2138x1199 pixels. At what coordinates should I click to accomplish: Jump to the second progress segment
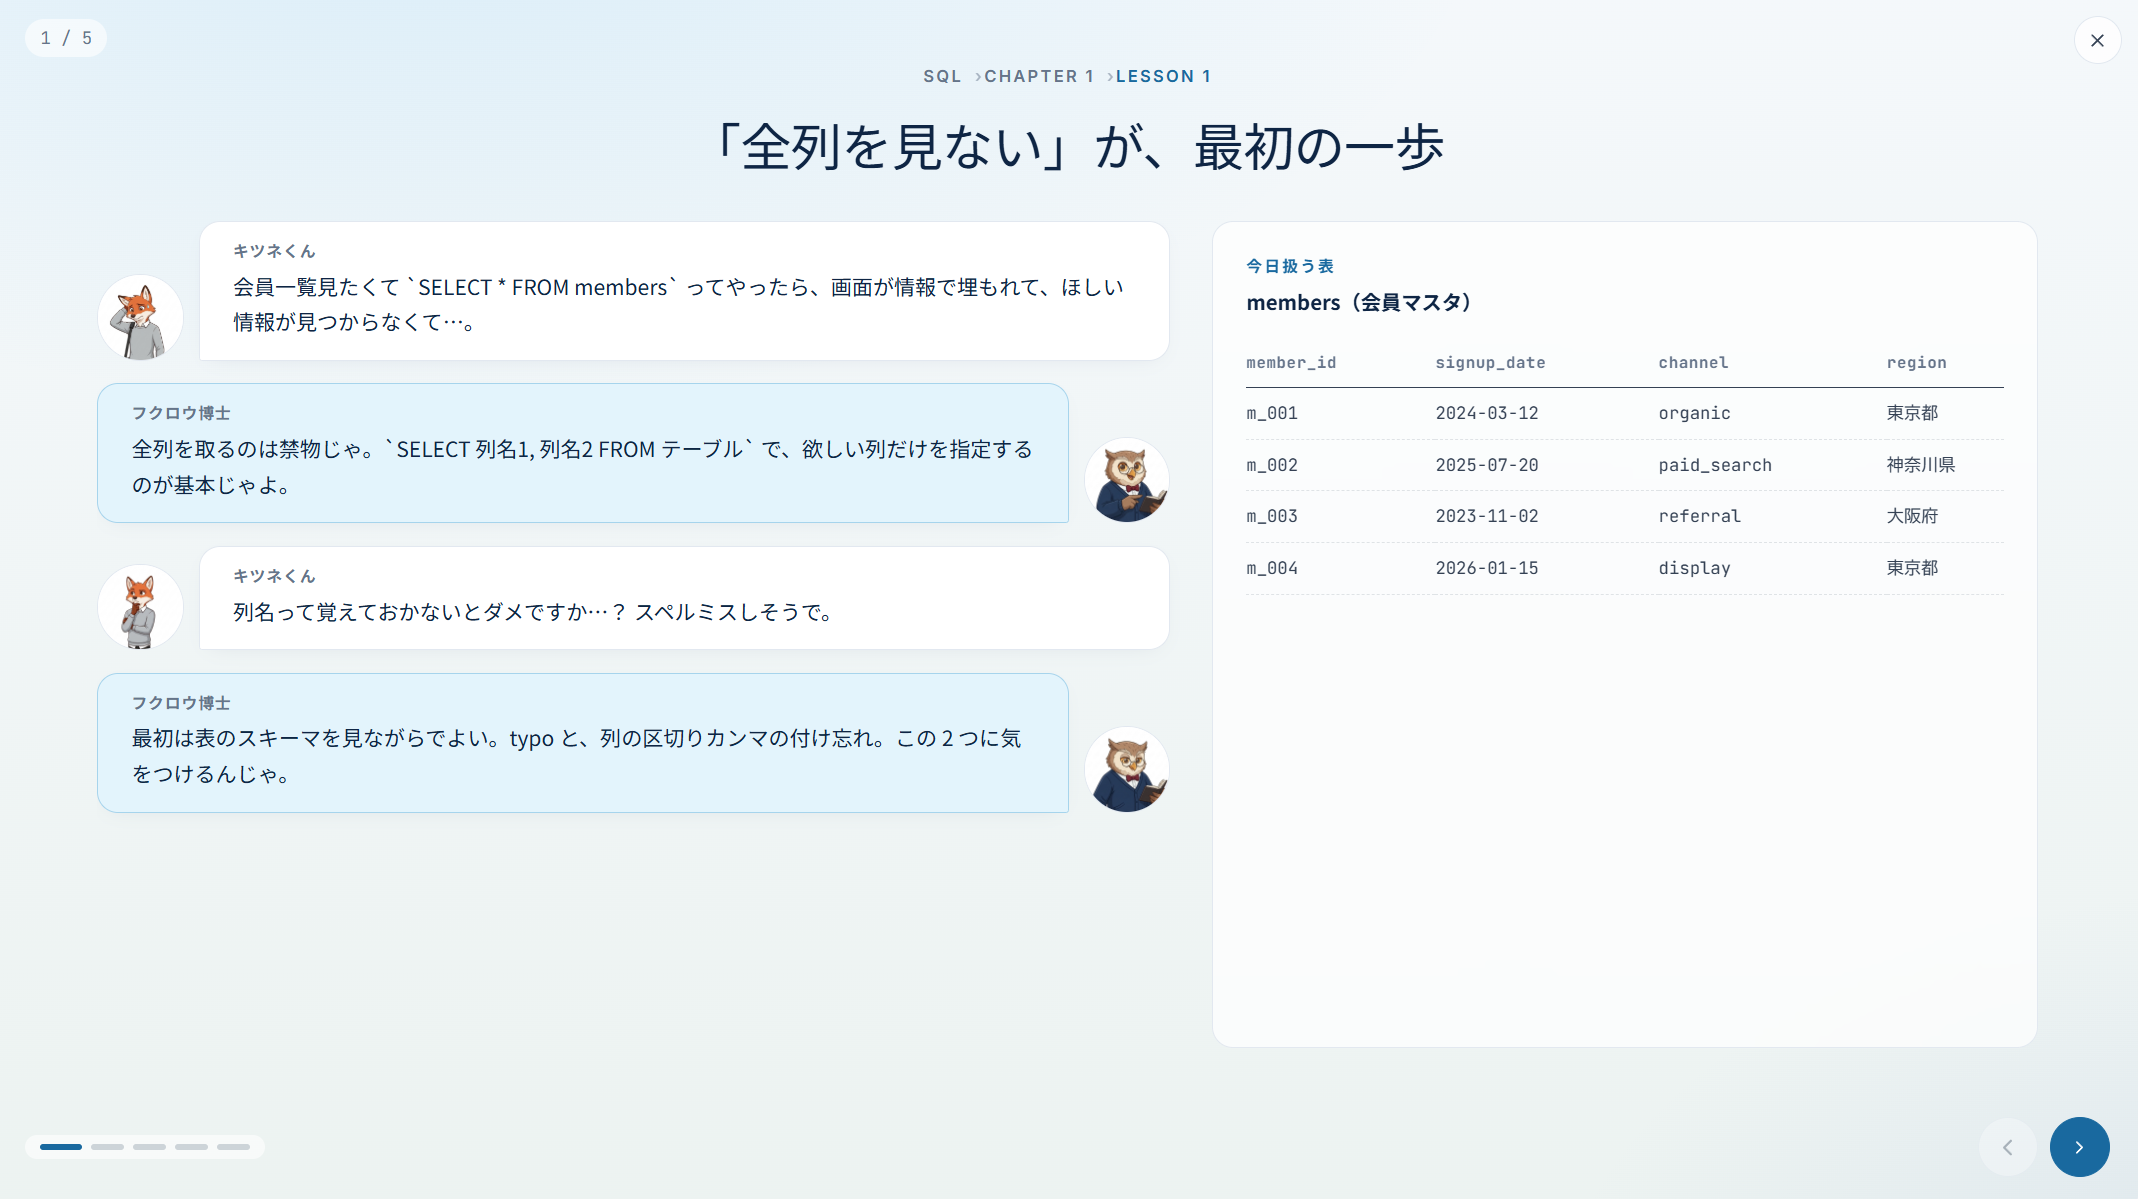click(x=107, y=1147)
